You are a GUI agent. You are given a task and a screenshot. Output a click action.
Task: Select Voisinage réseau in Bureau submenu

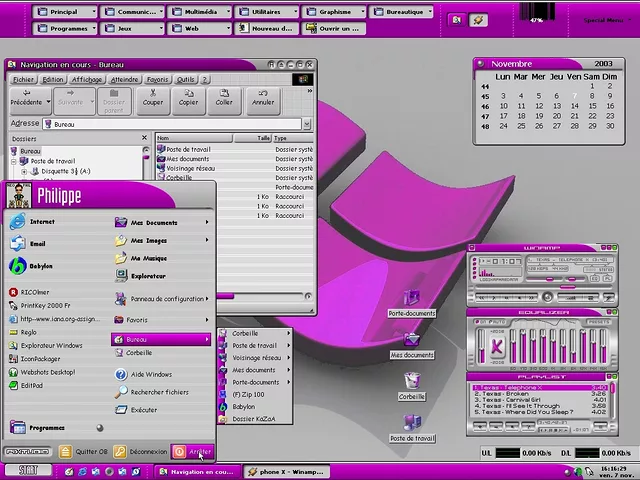click(256, 357)
